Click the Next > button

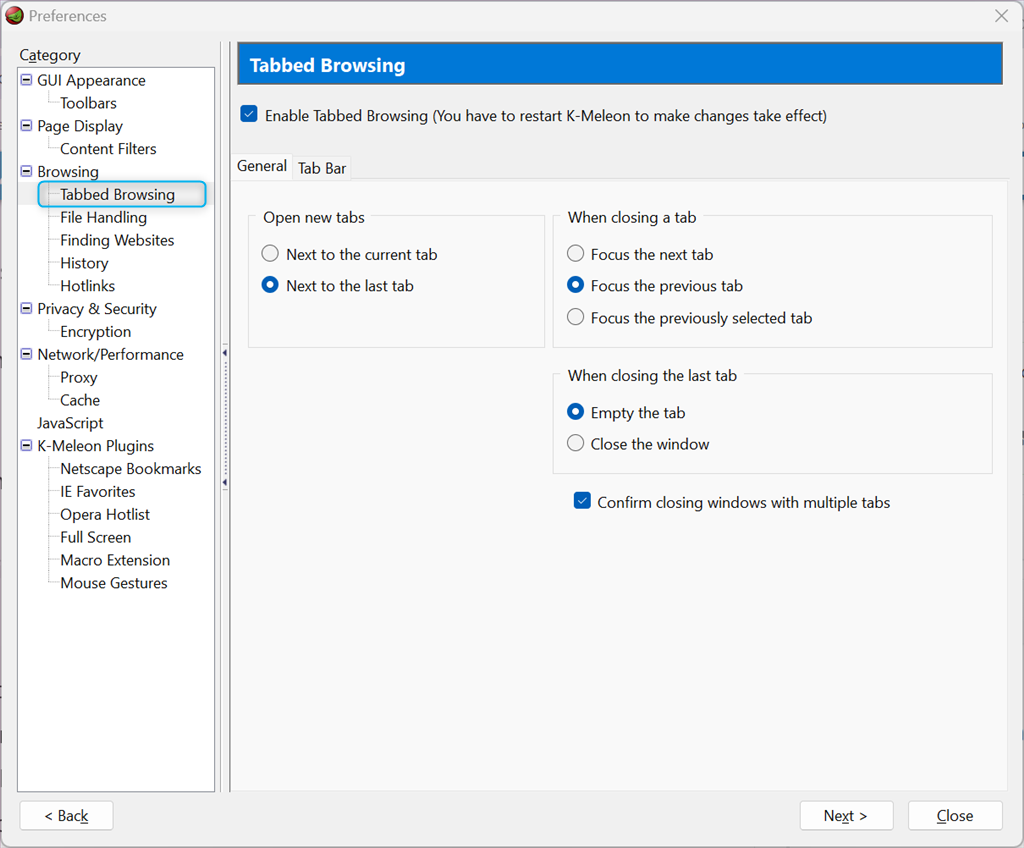click(846, 815)
